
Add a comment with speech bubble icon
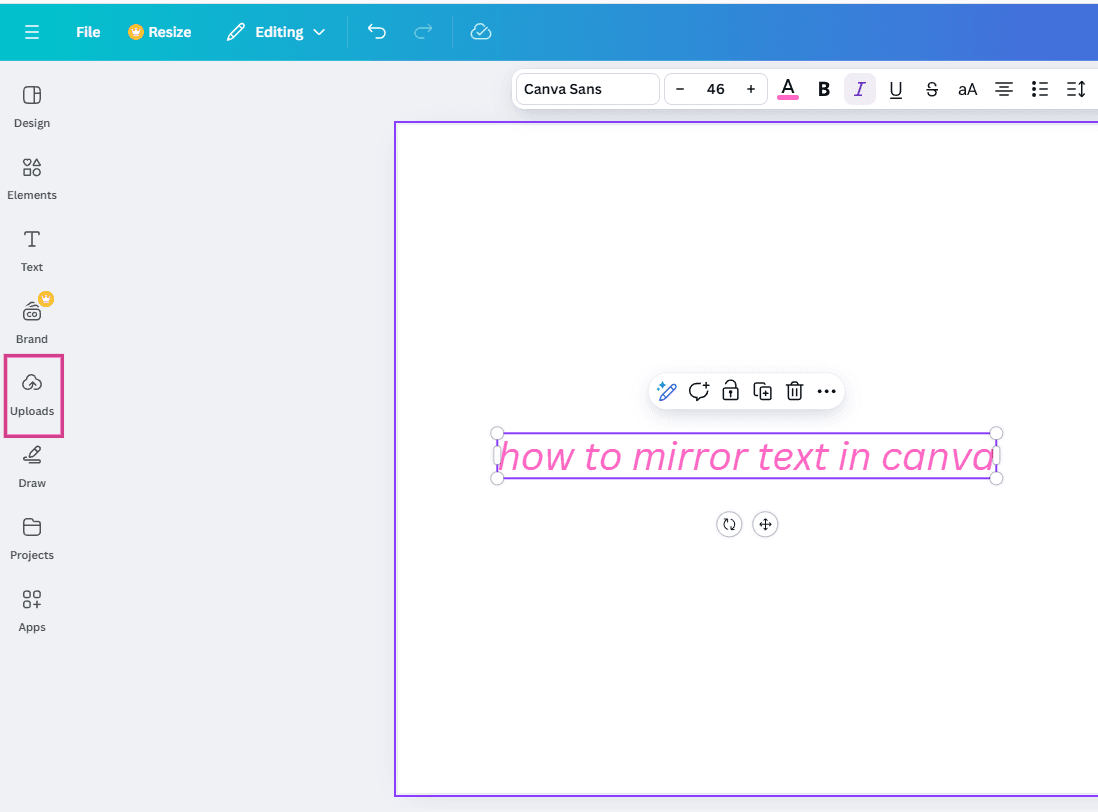click(699, 391)
